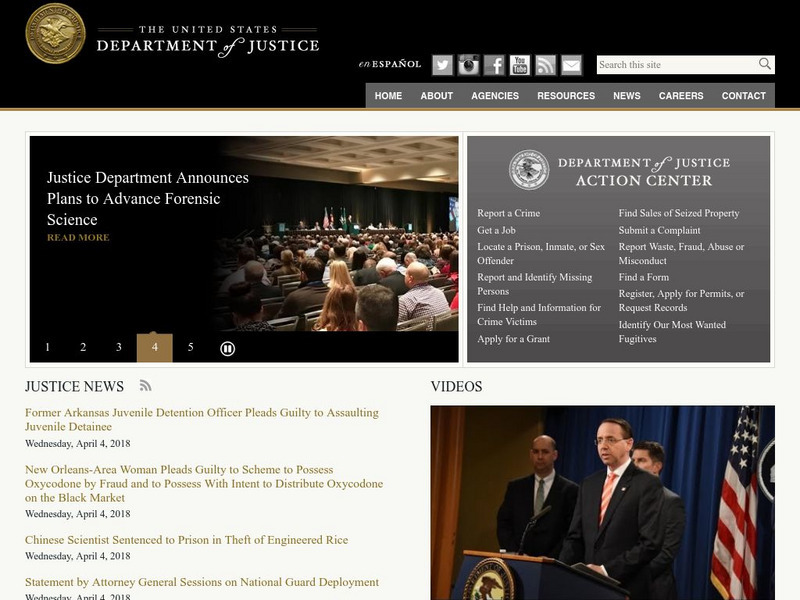Open the YouTube channel icon
Image resolution: width=800 pixels, height=600 pixels.
tap(519, 64)
